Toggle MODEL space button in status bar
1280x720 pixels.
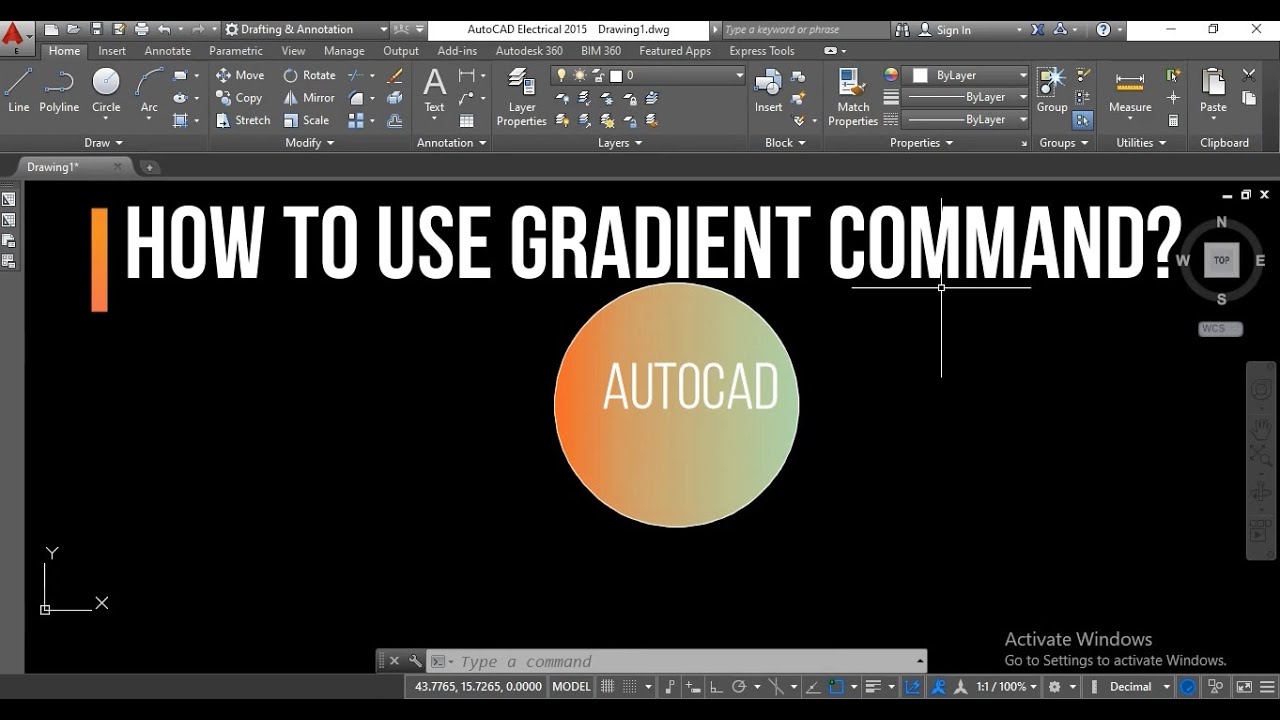tap(571, 687)
